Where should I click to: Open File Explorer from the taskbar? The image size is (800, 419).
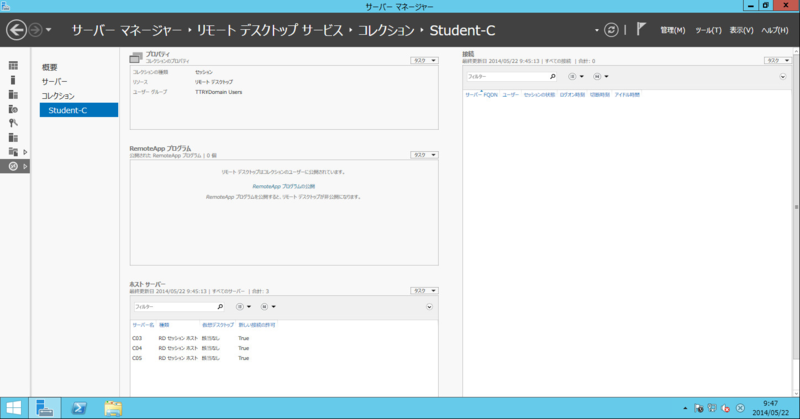113,408
